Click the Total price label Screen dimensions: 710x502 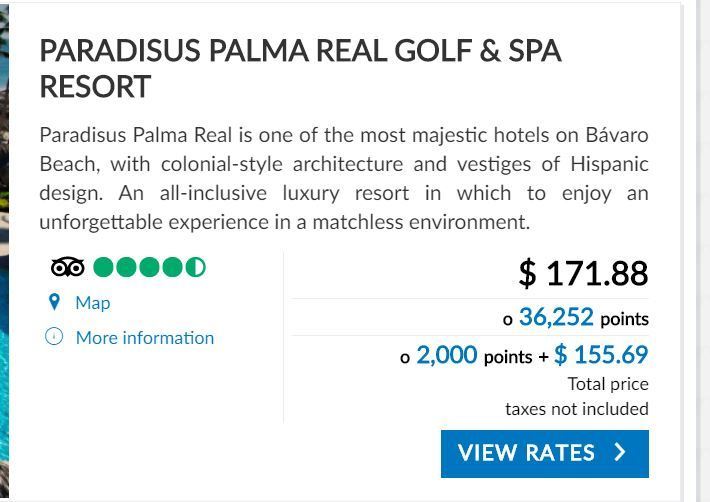coord(608,384)
